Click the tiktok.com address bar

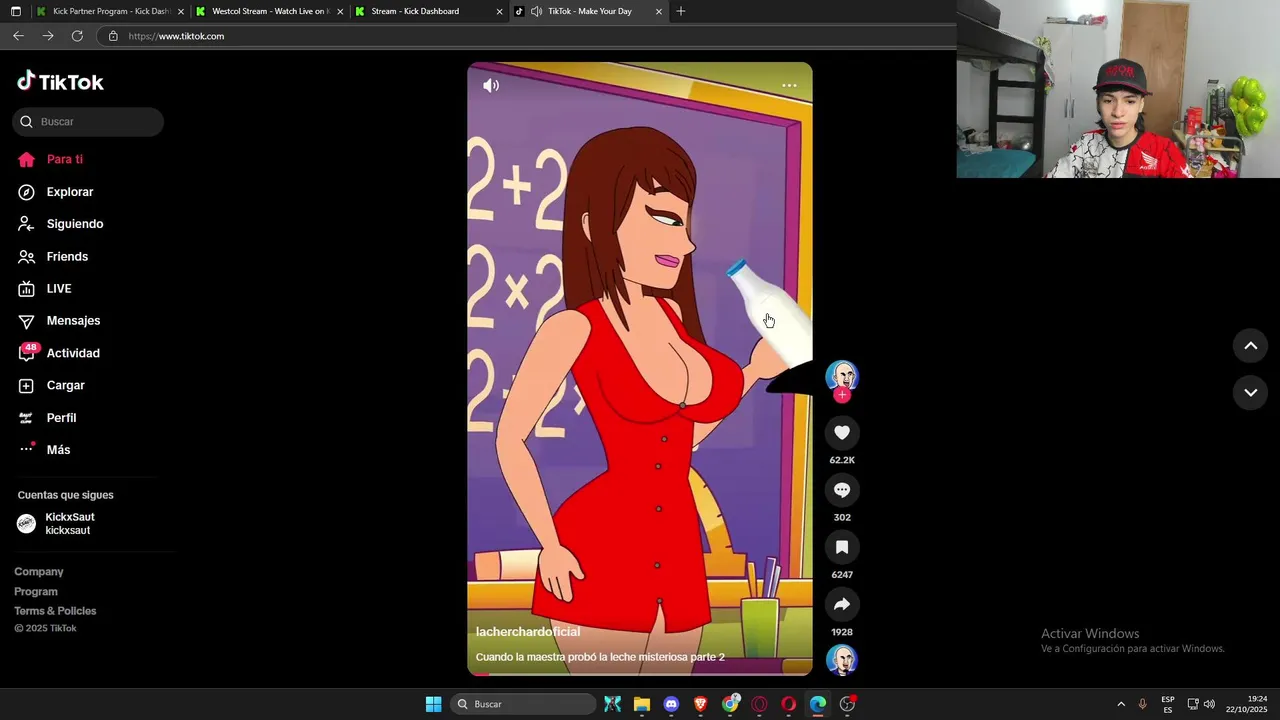coord(525,36)
